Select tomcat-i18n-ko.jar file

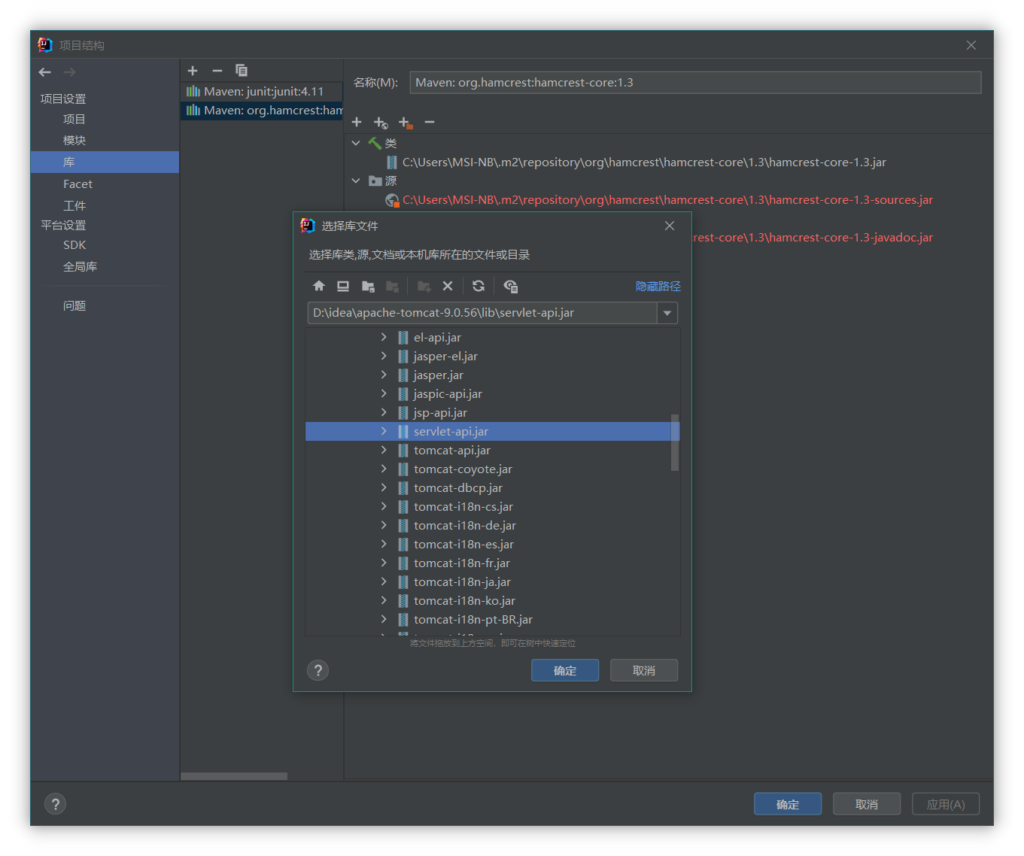coord(464,601)
